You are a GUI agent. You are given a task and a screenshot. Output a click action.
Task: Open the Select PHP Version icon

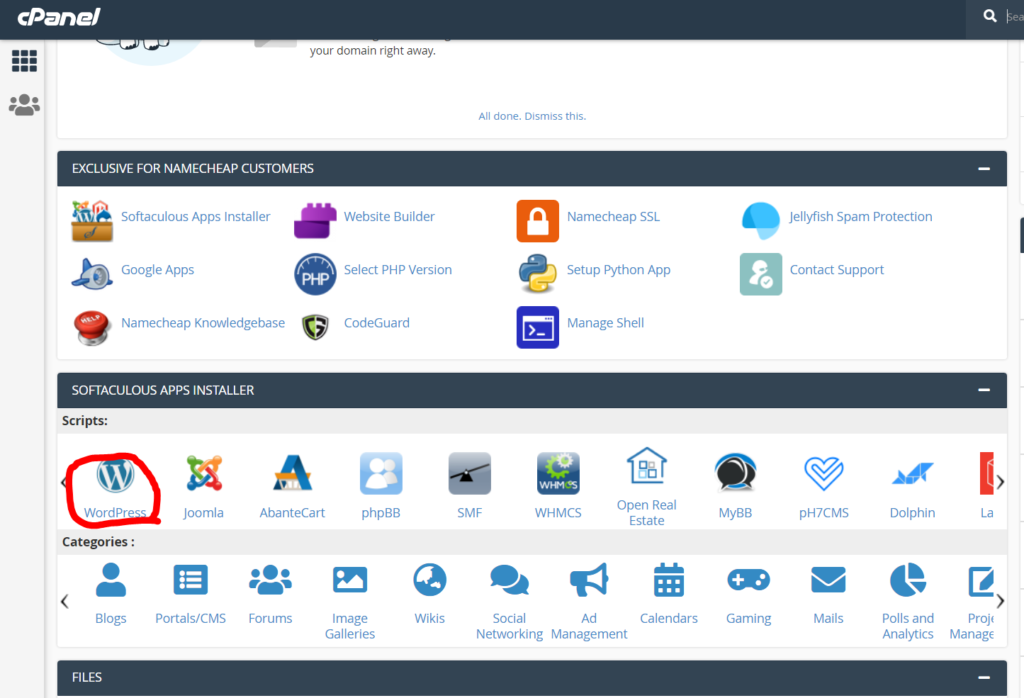coord(315,274)
